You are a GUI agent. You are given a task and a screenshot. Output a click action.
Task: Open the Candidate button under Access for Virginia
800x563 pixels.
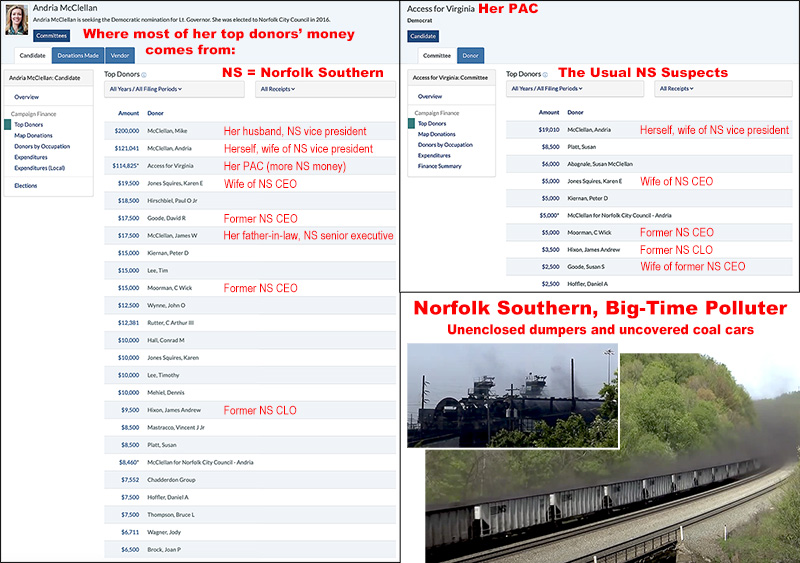pyautogui.click(x=423, y=36)
